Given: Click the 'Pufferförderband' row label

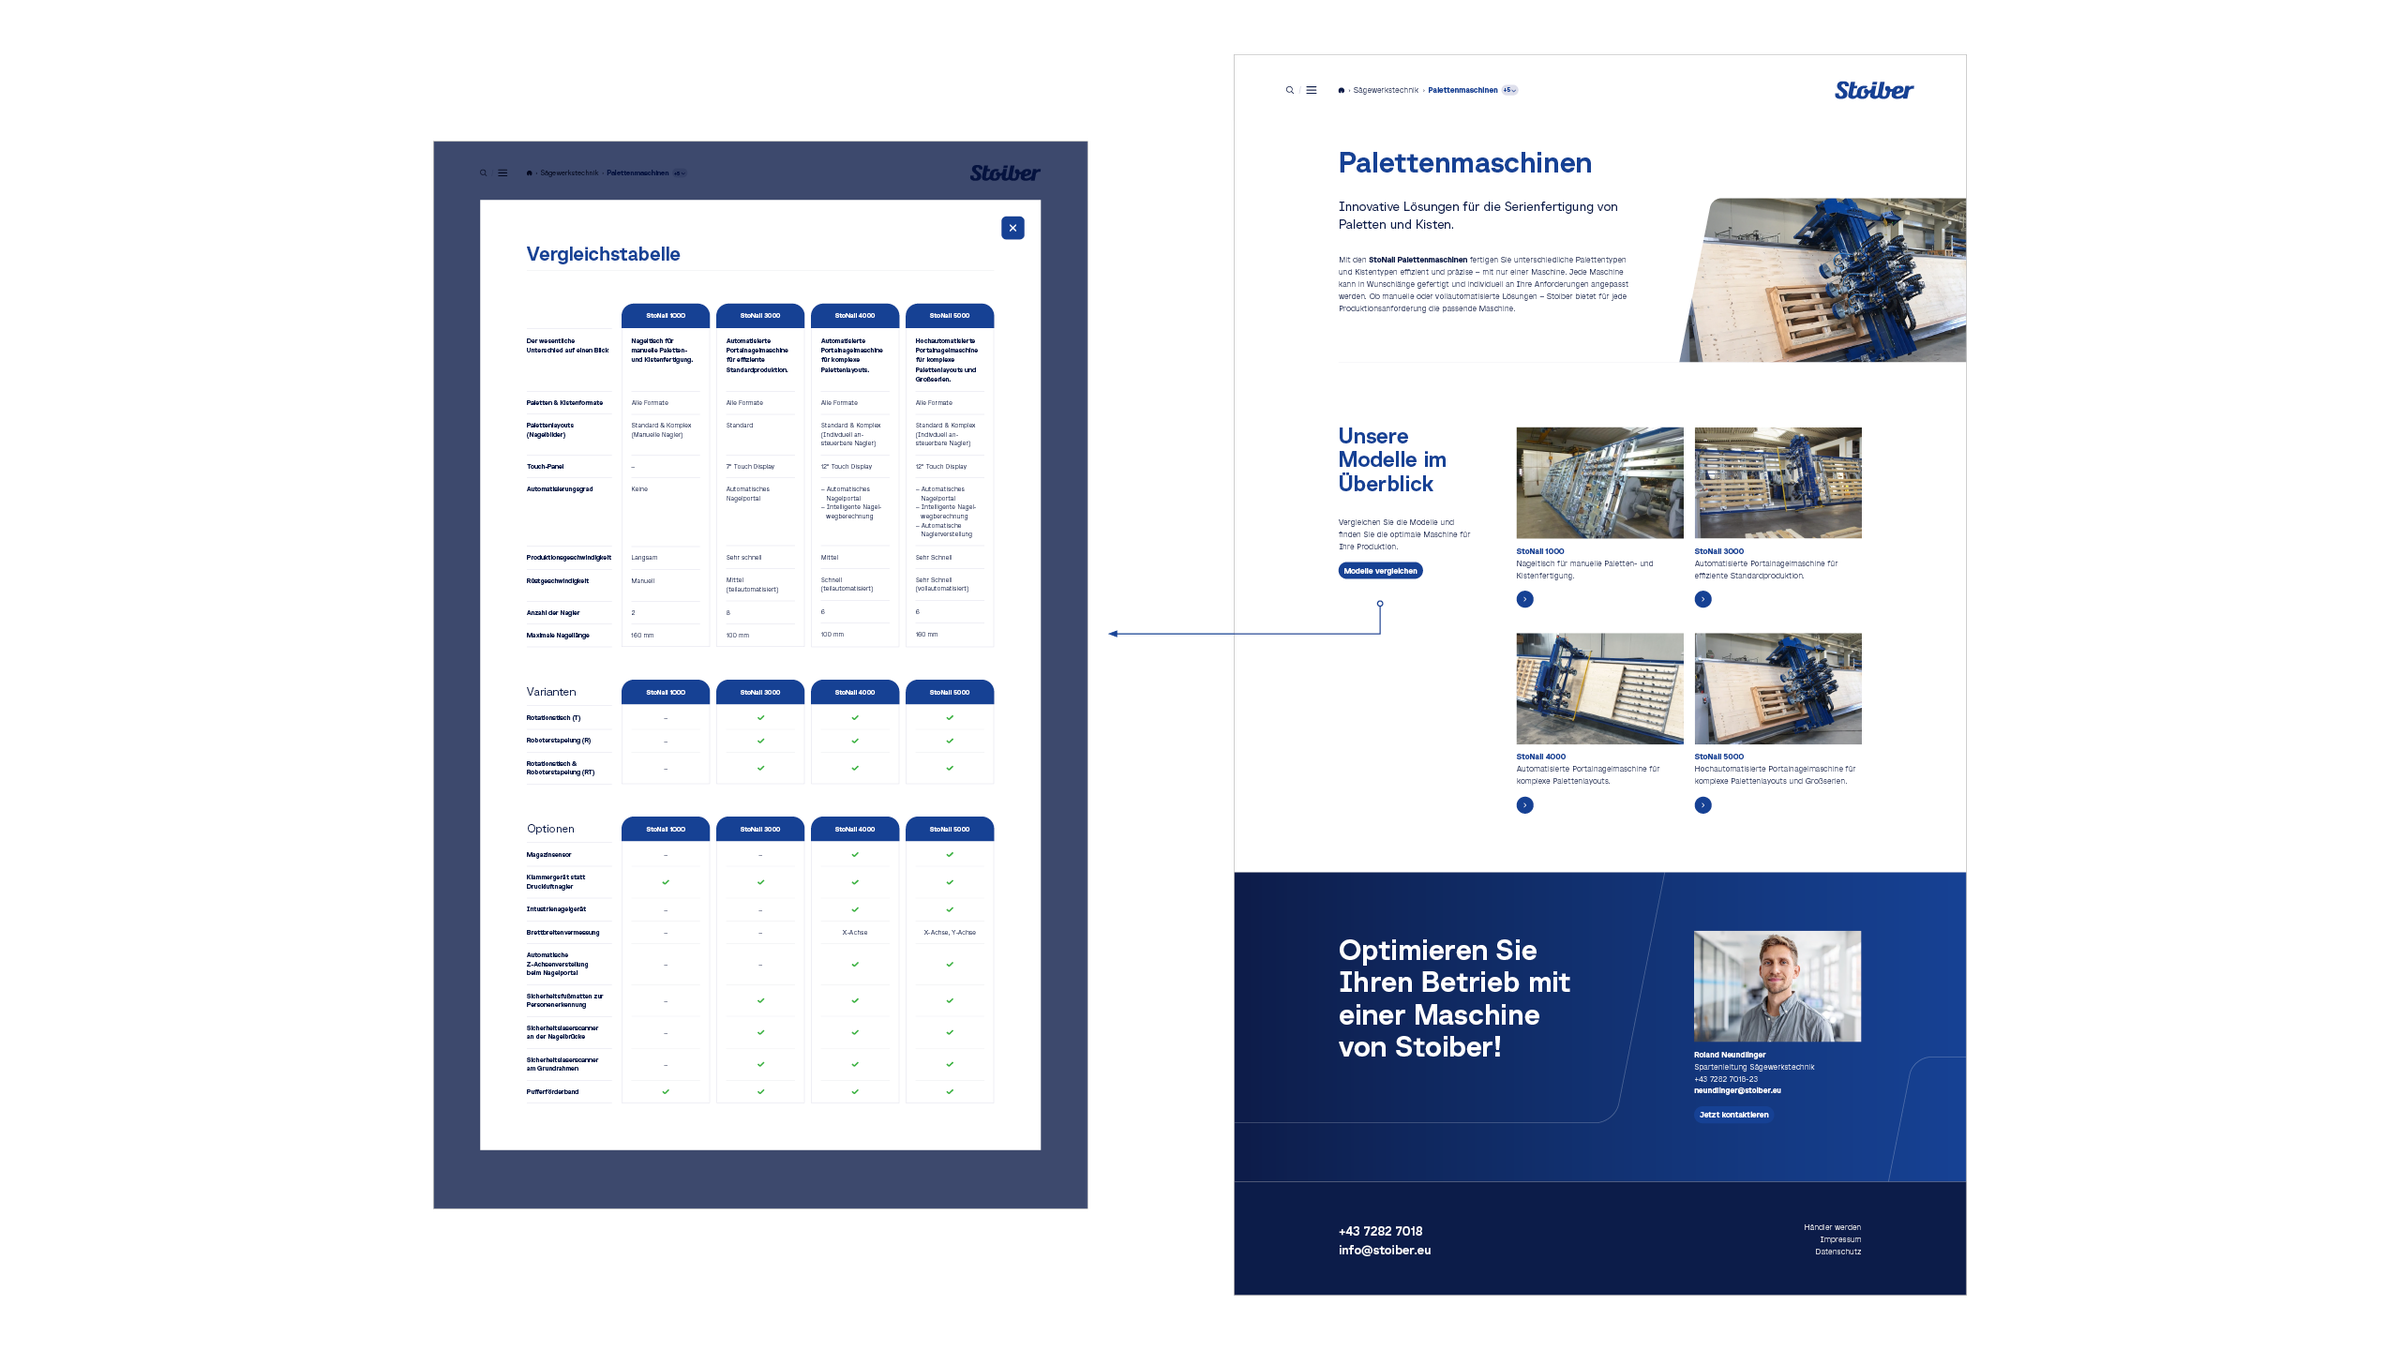Looking at the screenshot, I should tap(552, 1092).
